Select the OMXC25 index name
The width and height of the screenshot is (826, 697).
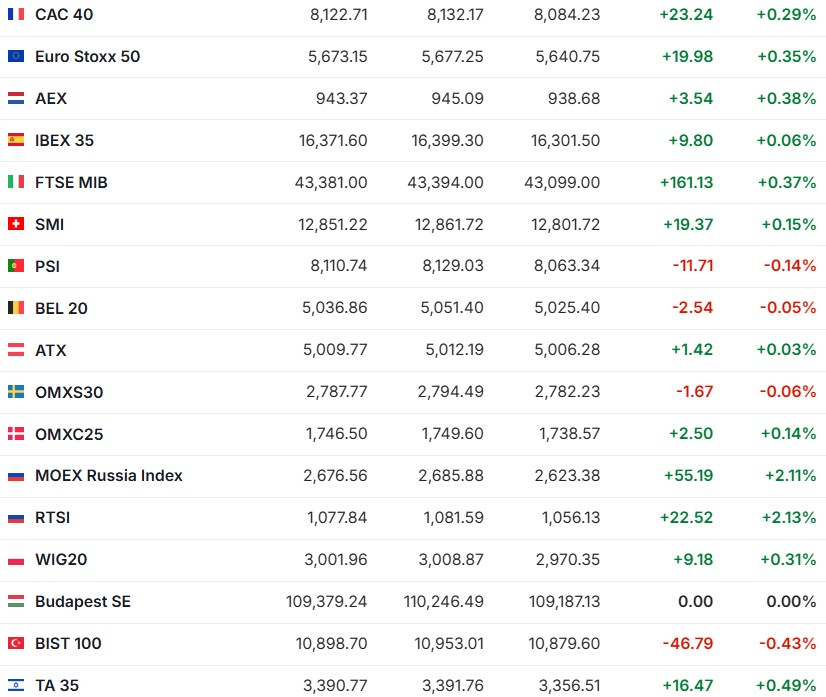tap(68, 434)
